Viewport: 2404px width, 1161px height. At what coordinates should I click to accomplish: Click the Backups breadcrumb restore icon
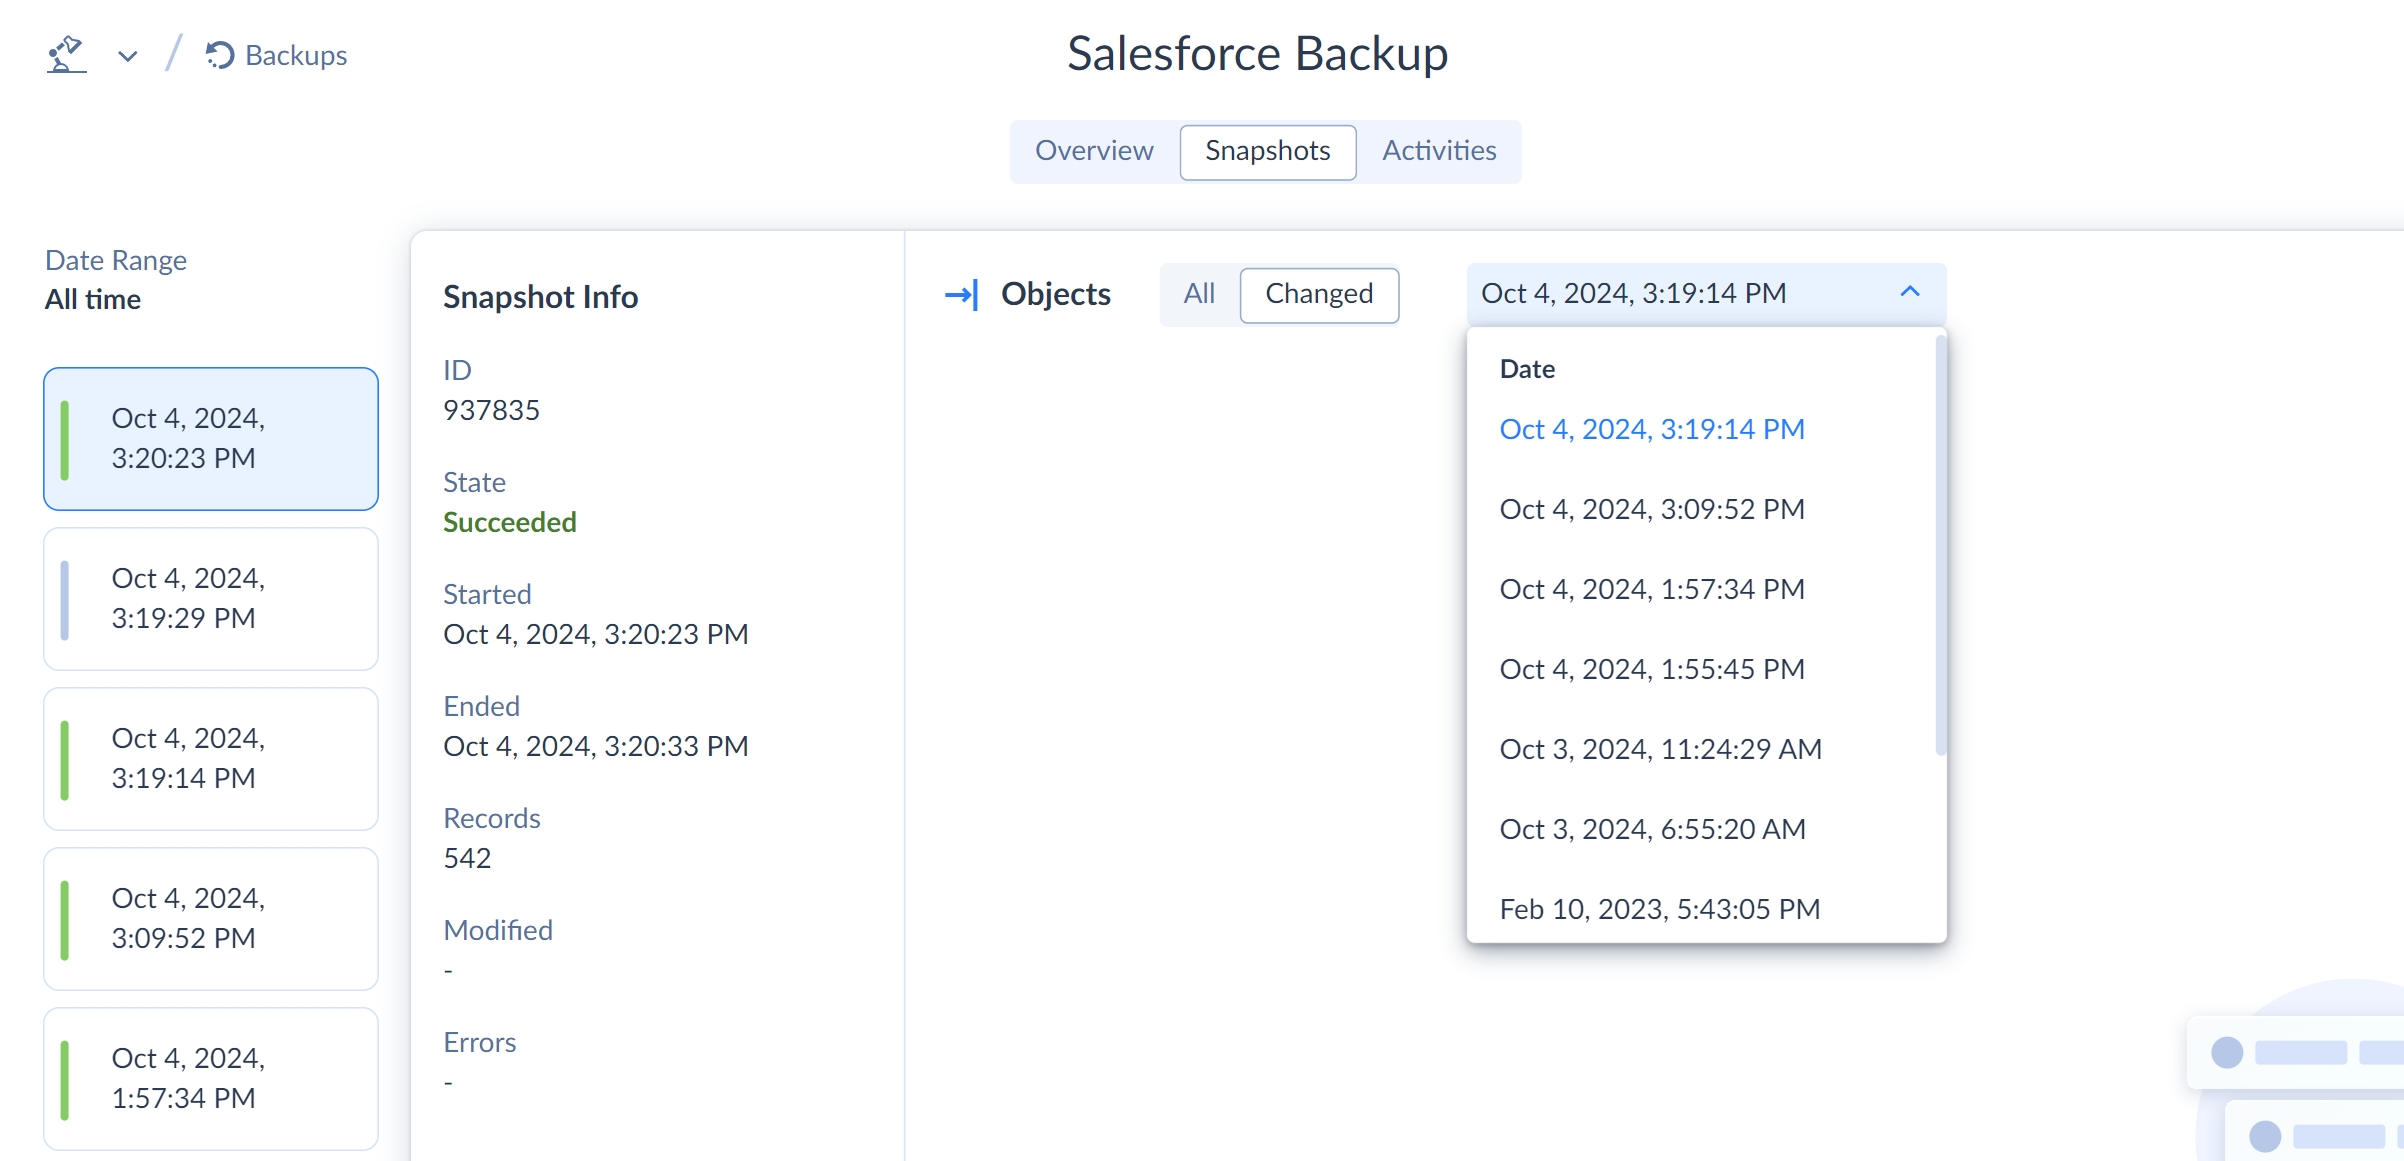[x=219, y=55]
